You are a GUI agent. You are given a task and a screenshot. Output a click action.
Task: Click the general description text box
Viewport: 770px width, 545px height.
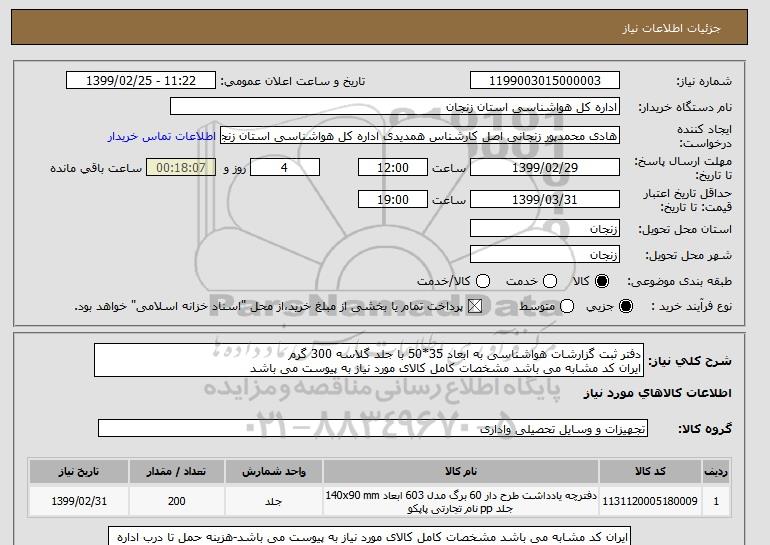pyautogui.click(x=369, y=360)
